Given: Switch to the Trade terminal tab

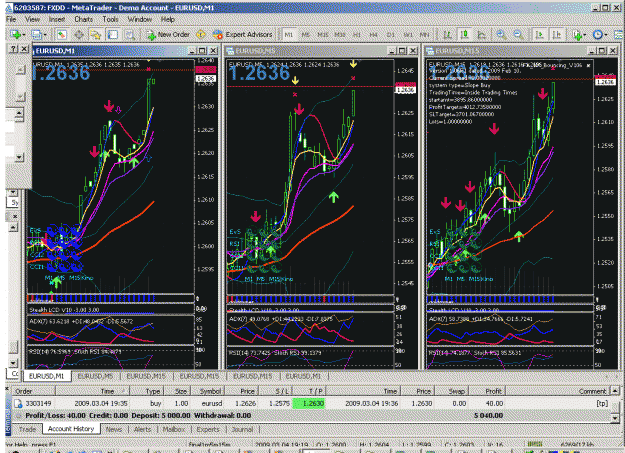Looking at the screenshot, I should coord(28,429).
